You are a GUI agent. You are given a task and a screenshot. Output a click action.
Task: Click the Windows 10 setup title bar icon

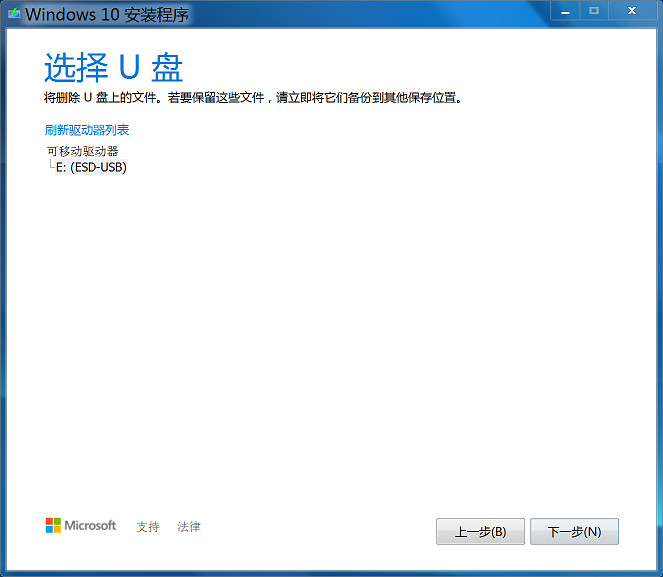pyautogui.click(x=14, y=13)
